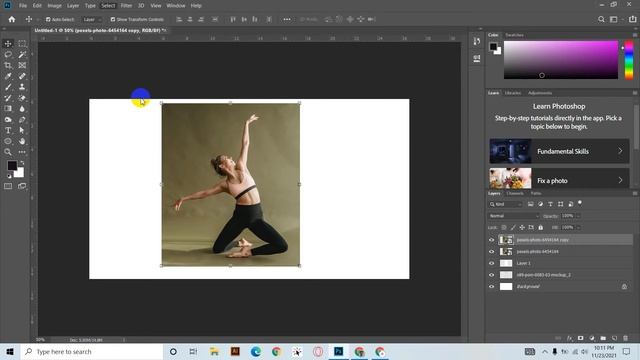Viewport: 640px width, 360px height.
Task: Click the Windows search box
Action: pyautogui.click(x=91, y=351)
